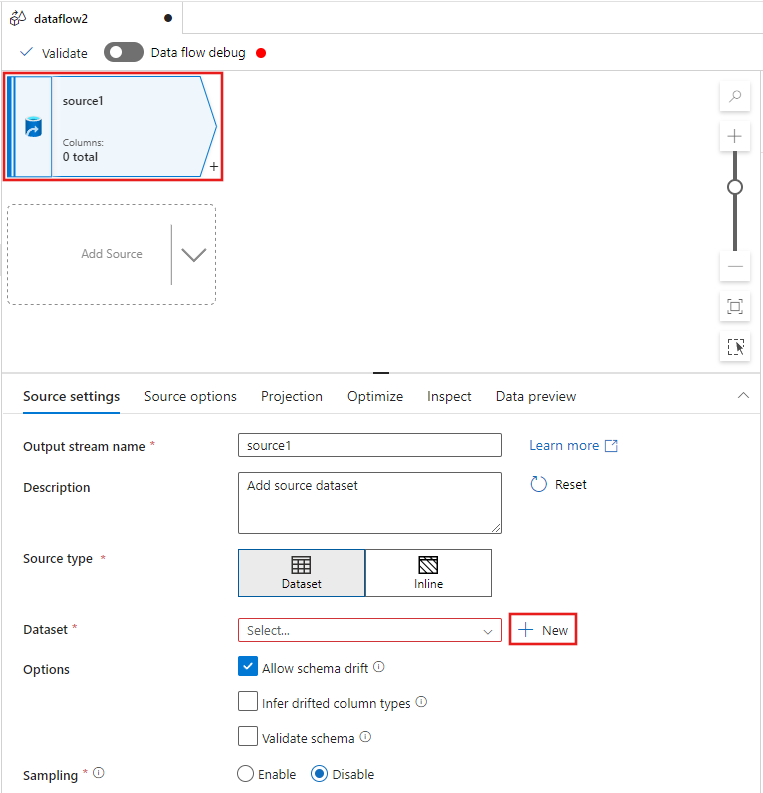
Task: Click the plus icon on source1 node
Action: click(x=214, y=166)
